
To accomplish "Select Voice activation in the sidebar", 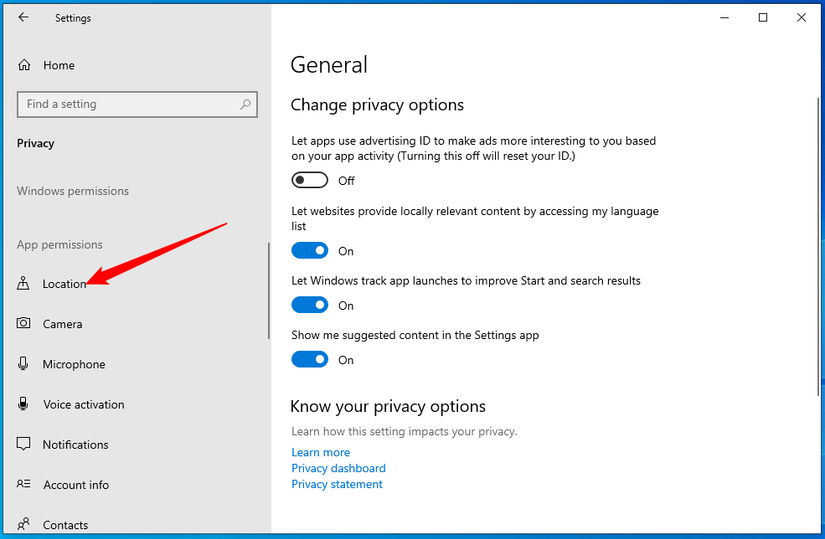I will coord(84,404).
